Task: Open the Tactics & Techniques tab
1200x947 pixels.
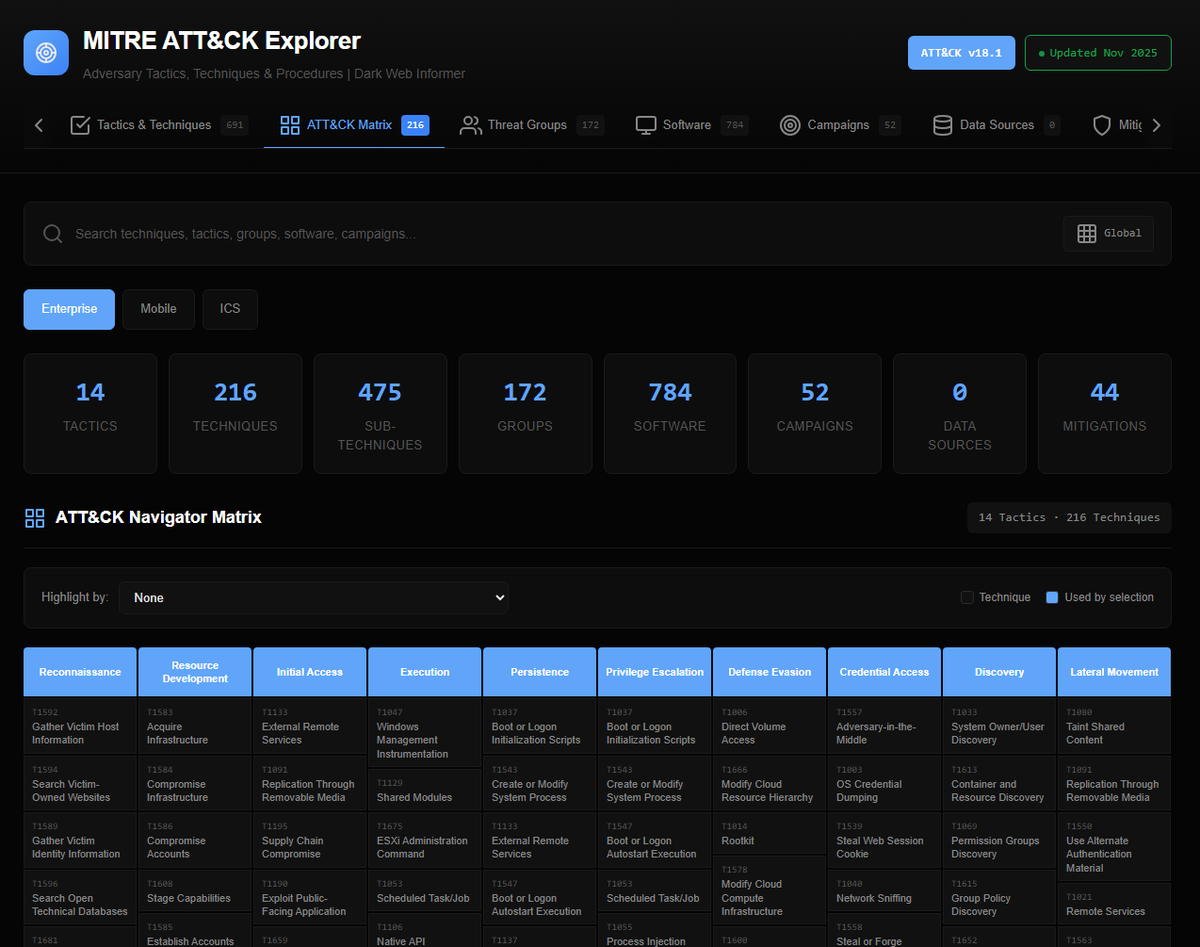Action: (x=159, y=125)
